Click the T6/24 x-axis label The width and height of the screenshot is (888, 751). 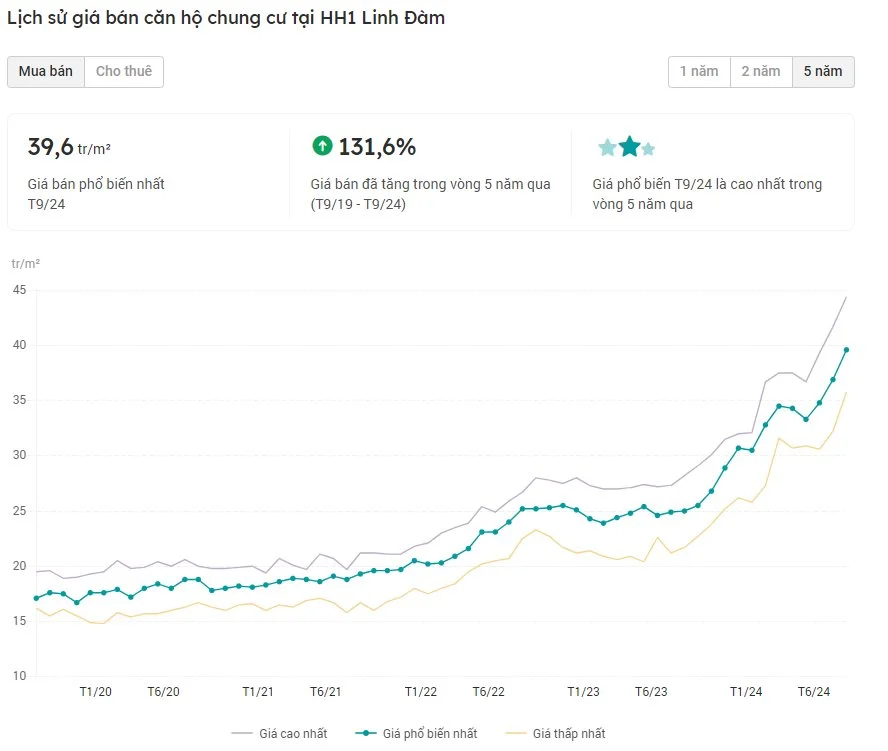[x=814, y=692]
